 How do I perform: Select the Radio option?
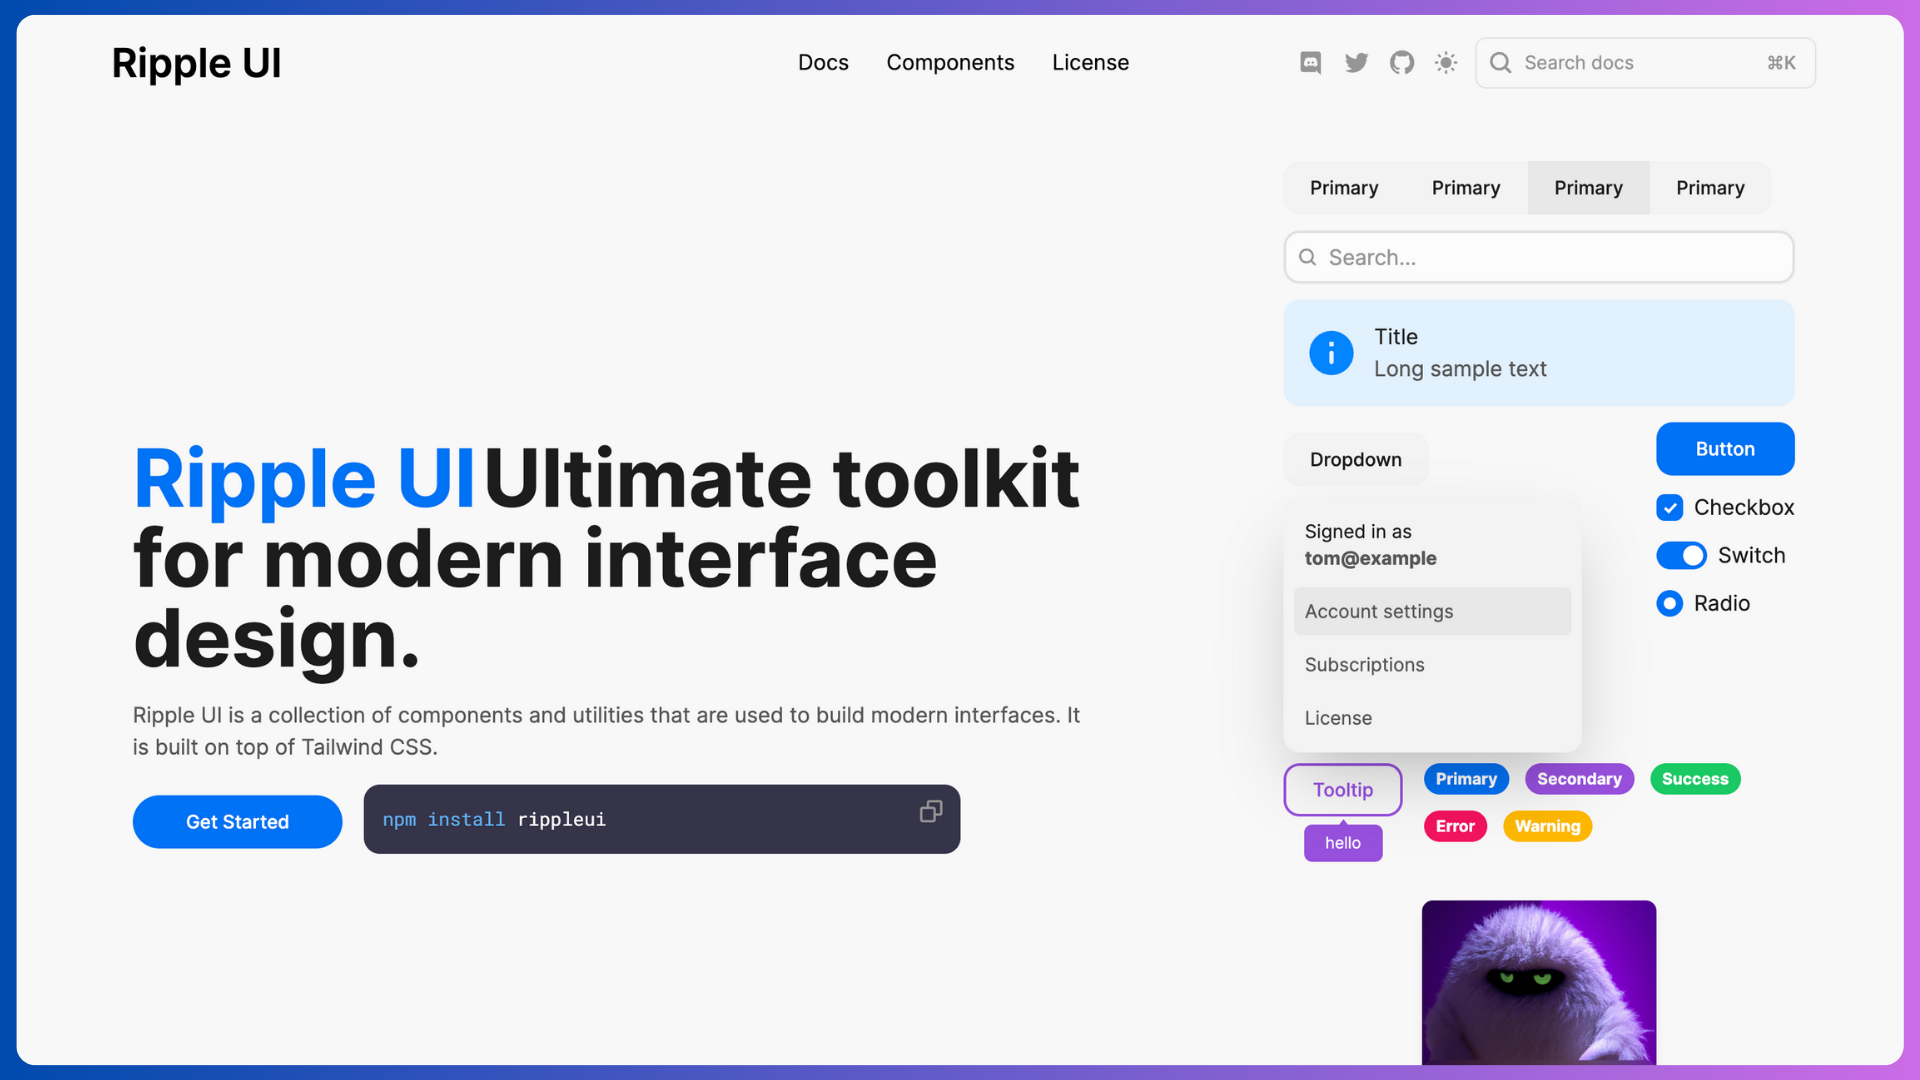(x=1669, y=604)
